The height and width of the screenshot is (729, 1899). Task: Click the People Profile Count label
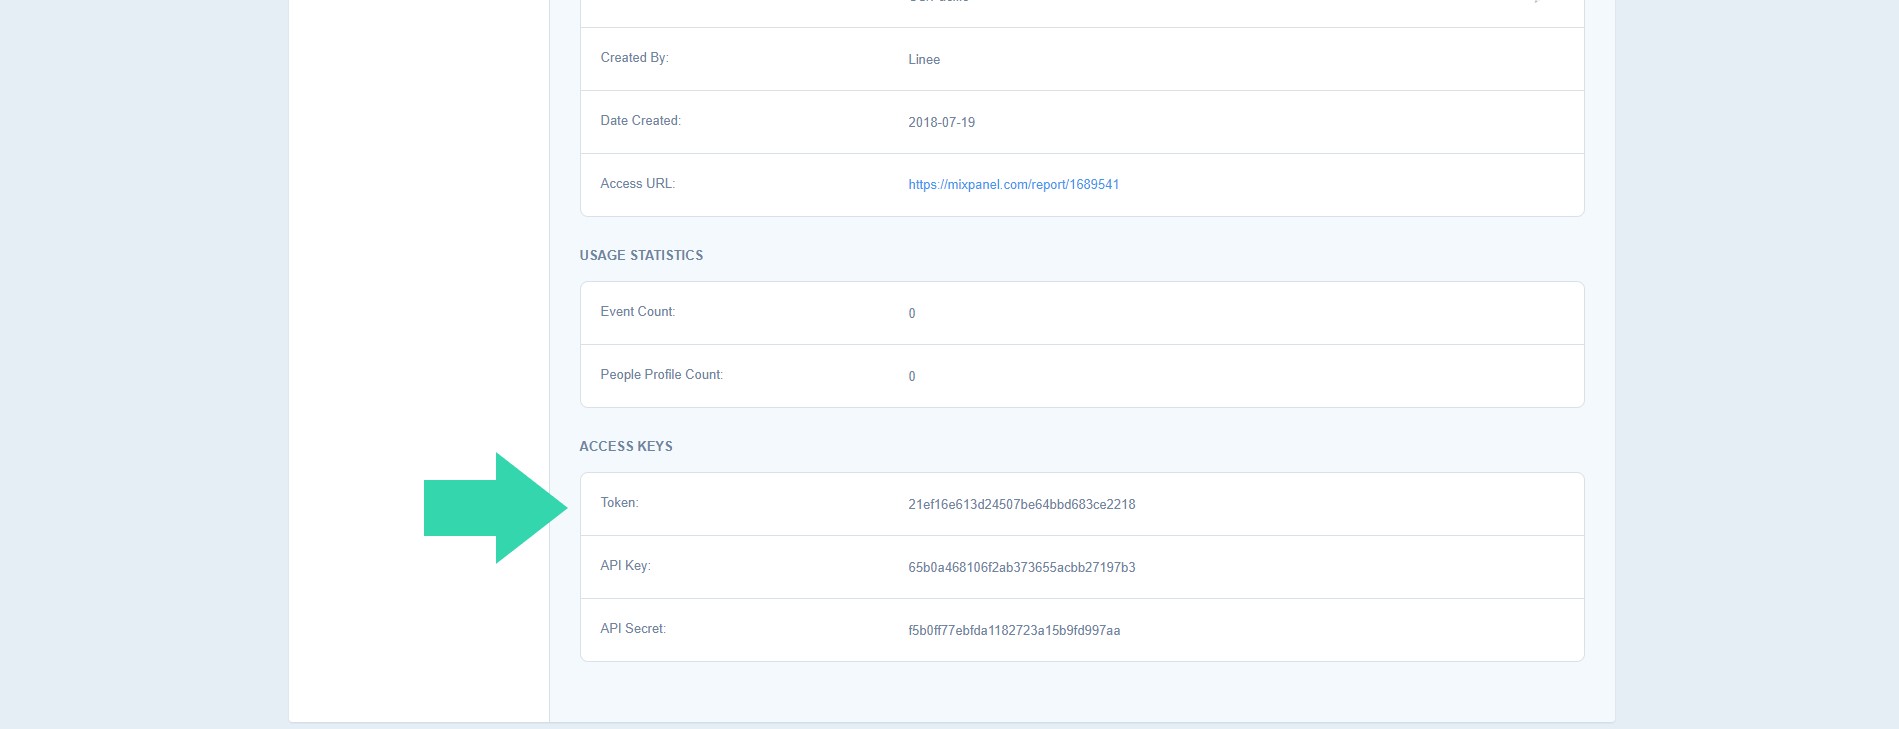[x=661, y=375]
